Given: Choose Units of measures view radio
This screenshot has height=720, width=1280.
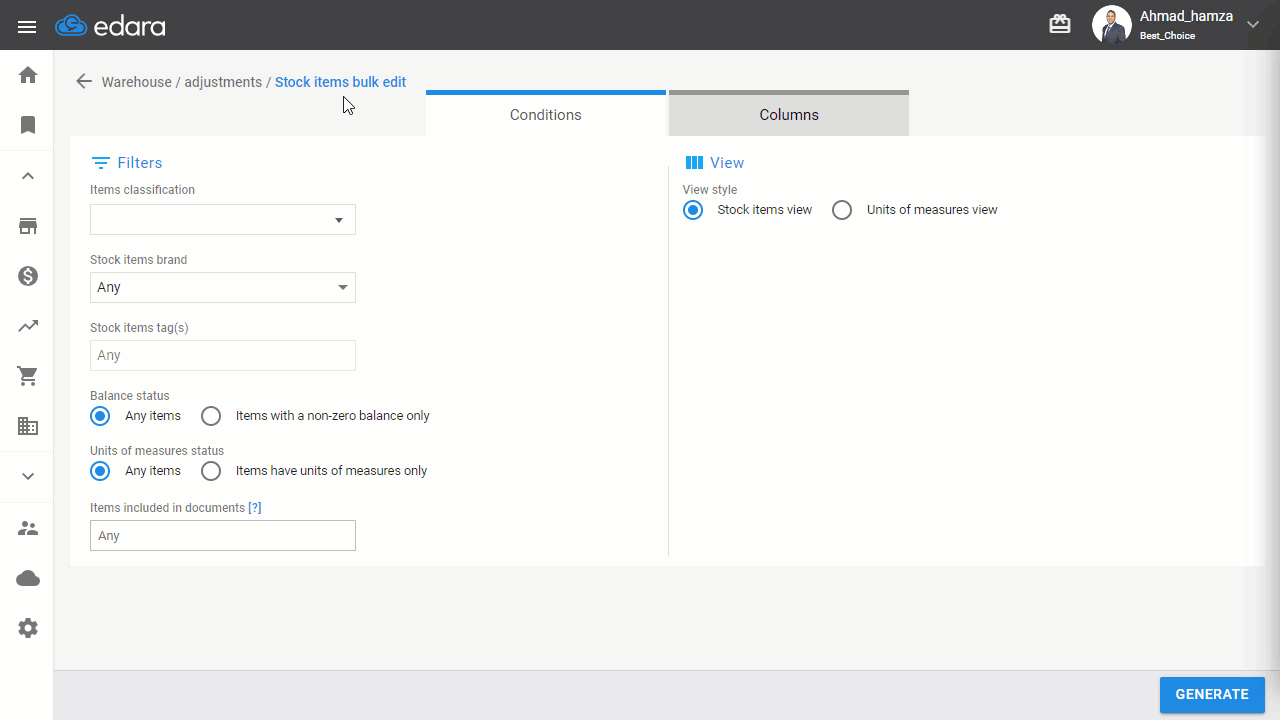Looking at the screenshot, I should pos(842,210).
